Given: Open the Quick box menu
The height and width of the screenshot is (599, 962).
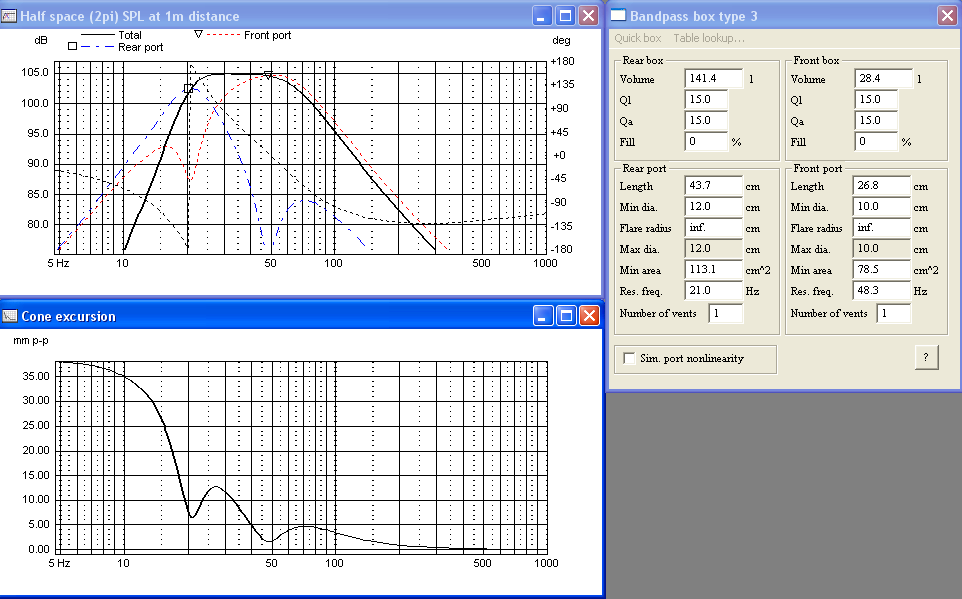Looking at the screenshot, I should [x=637, y=38].
